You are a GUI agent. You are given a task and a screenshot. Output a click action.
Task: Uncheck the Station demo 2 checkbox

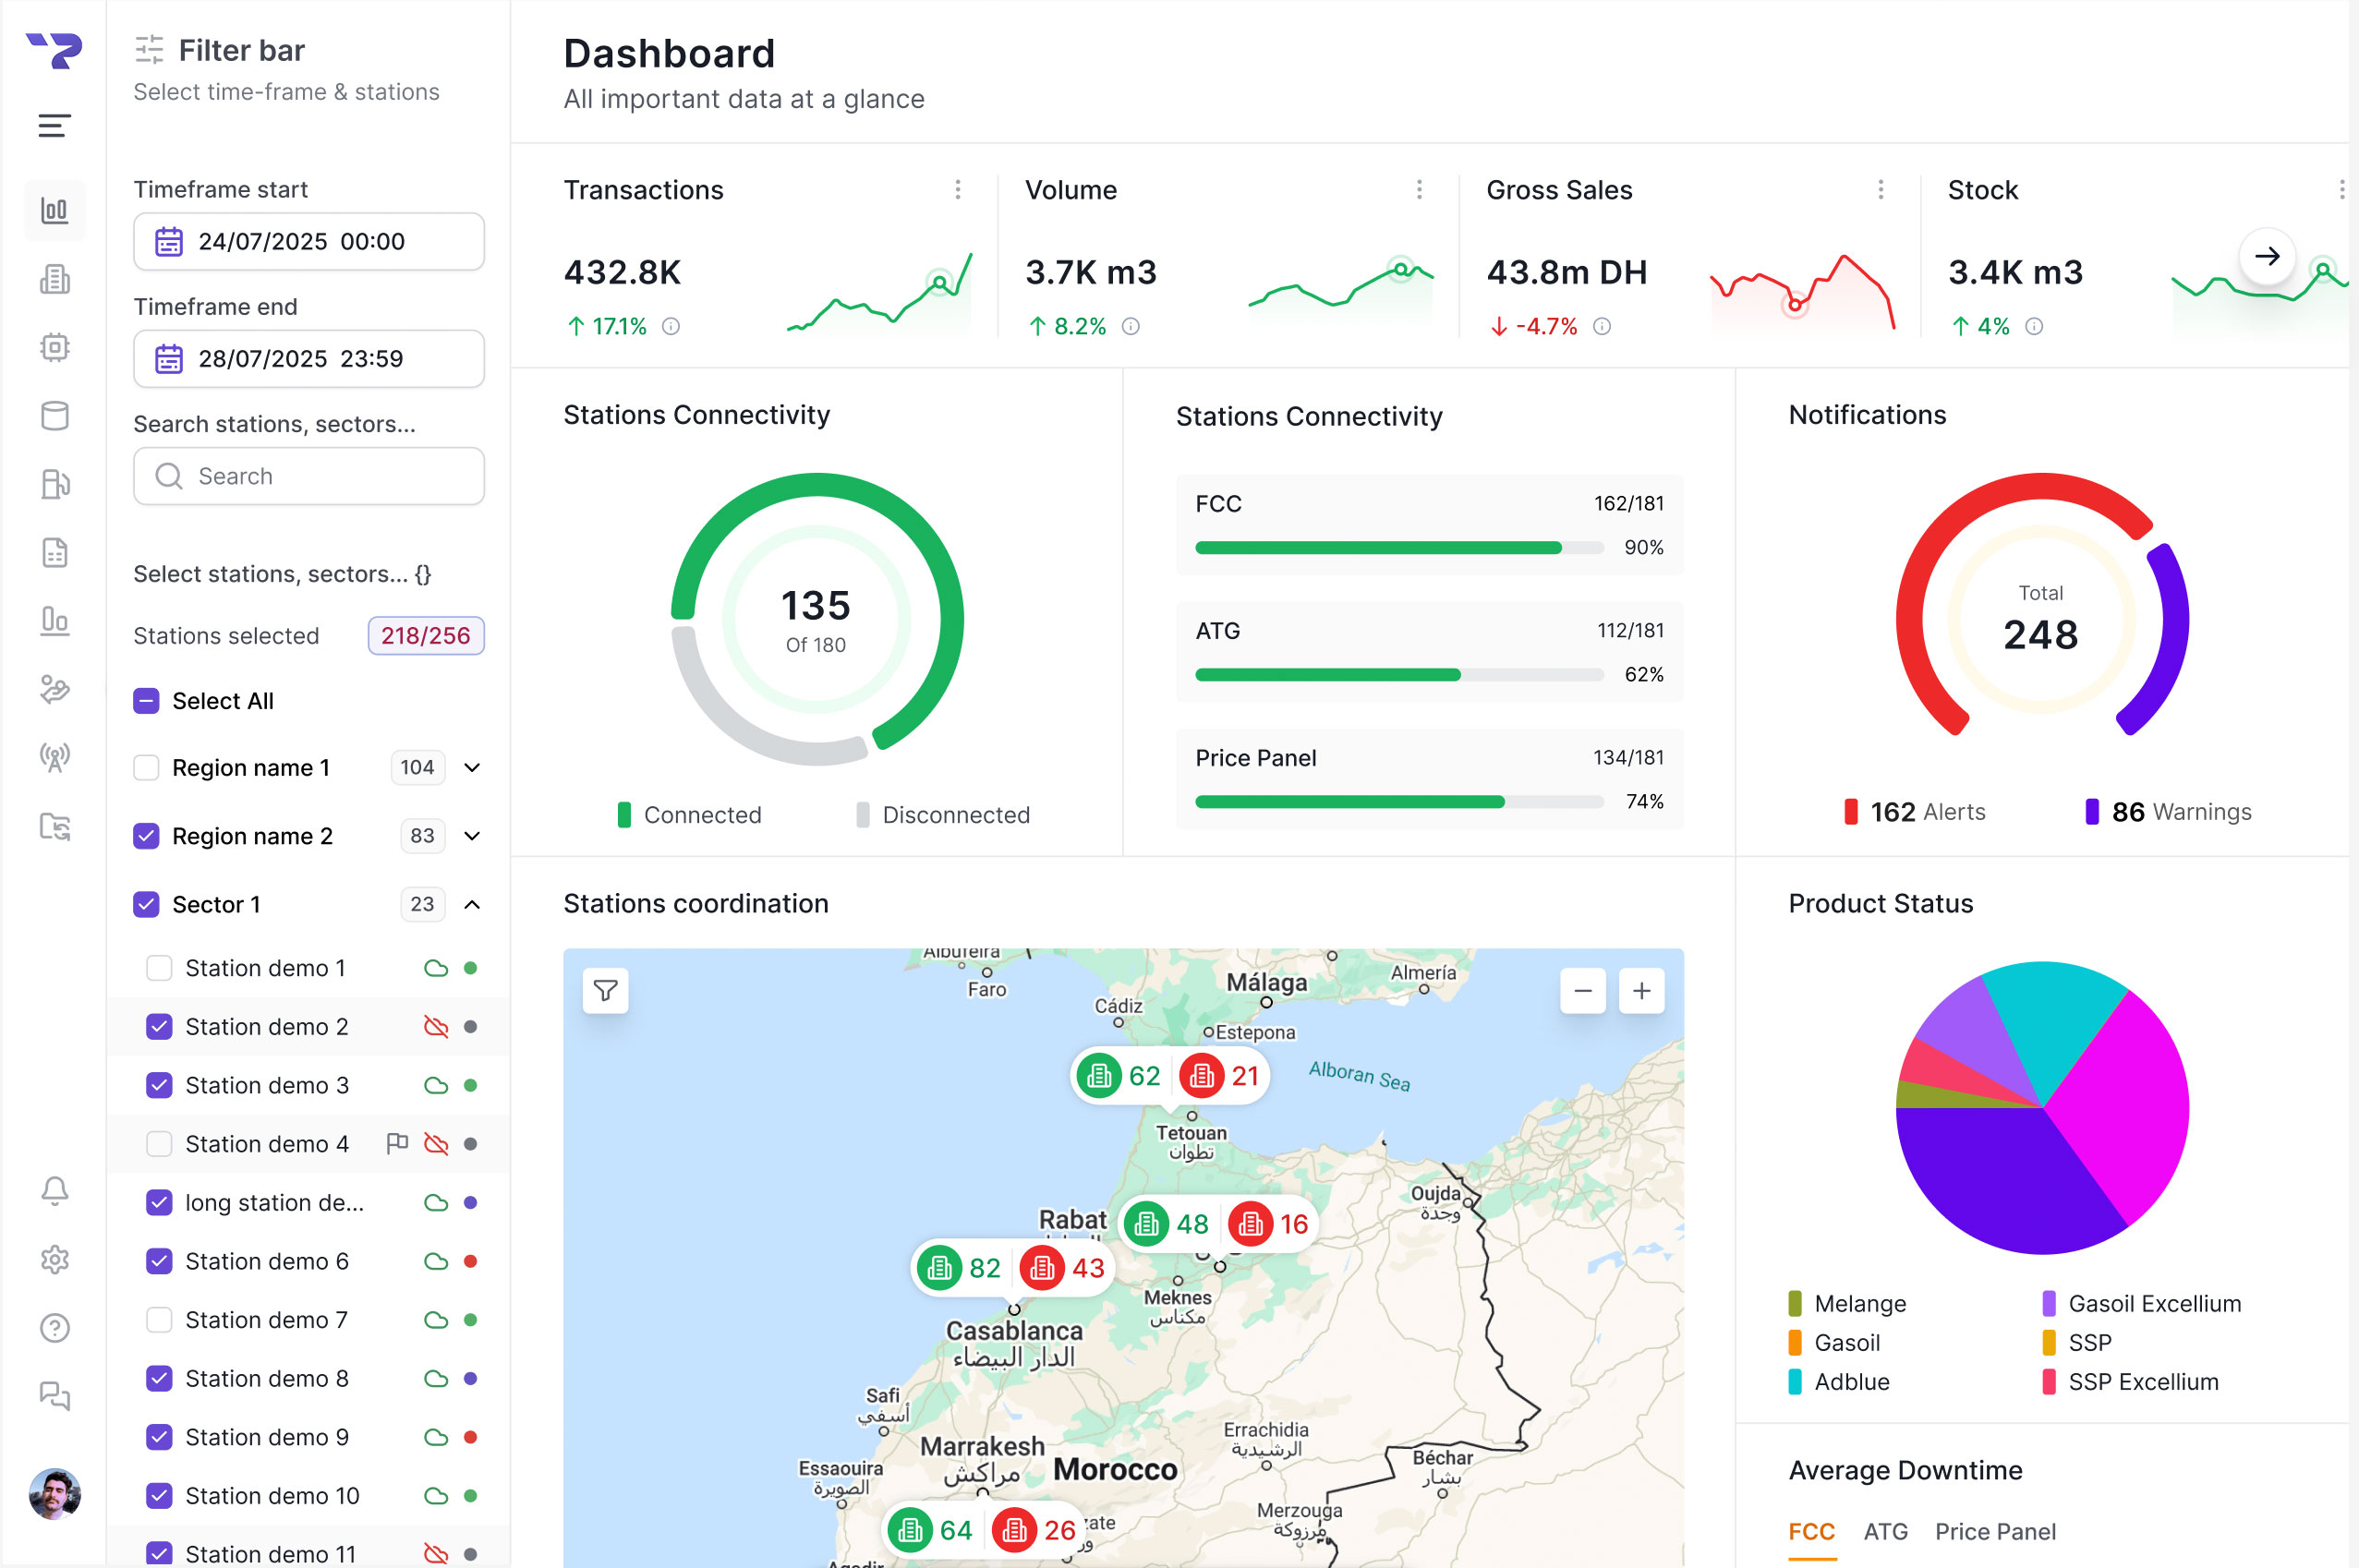point(159,1027)
